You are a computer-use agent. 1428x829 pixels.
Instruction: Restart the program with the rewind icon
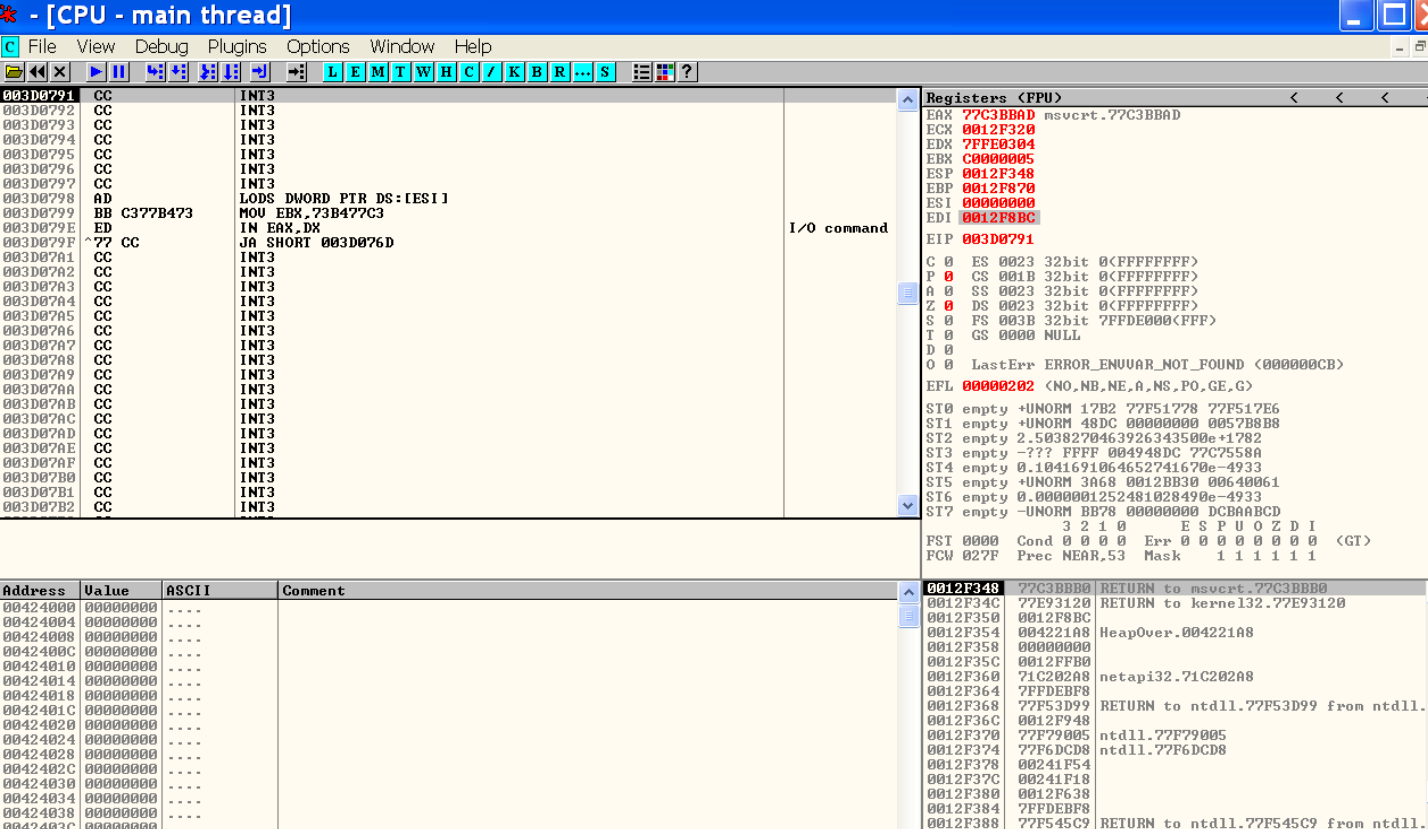37,72
